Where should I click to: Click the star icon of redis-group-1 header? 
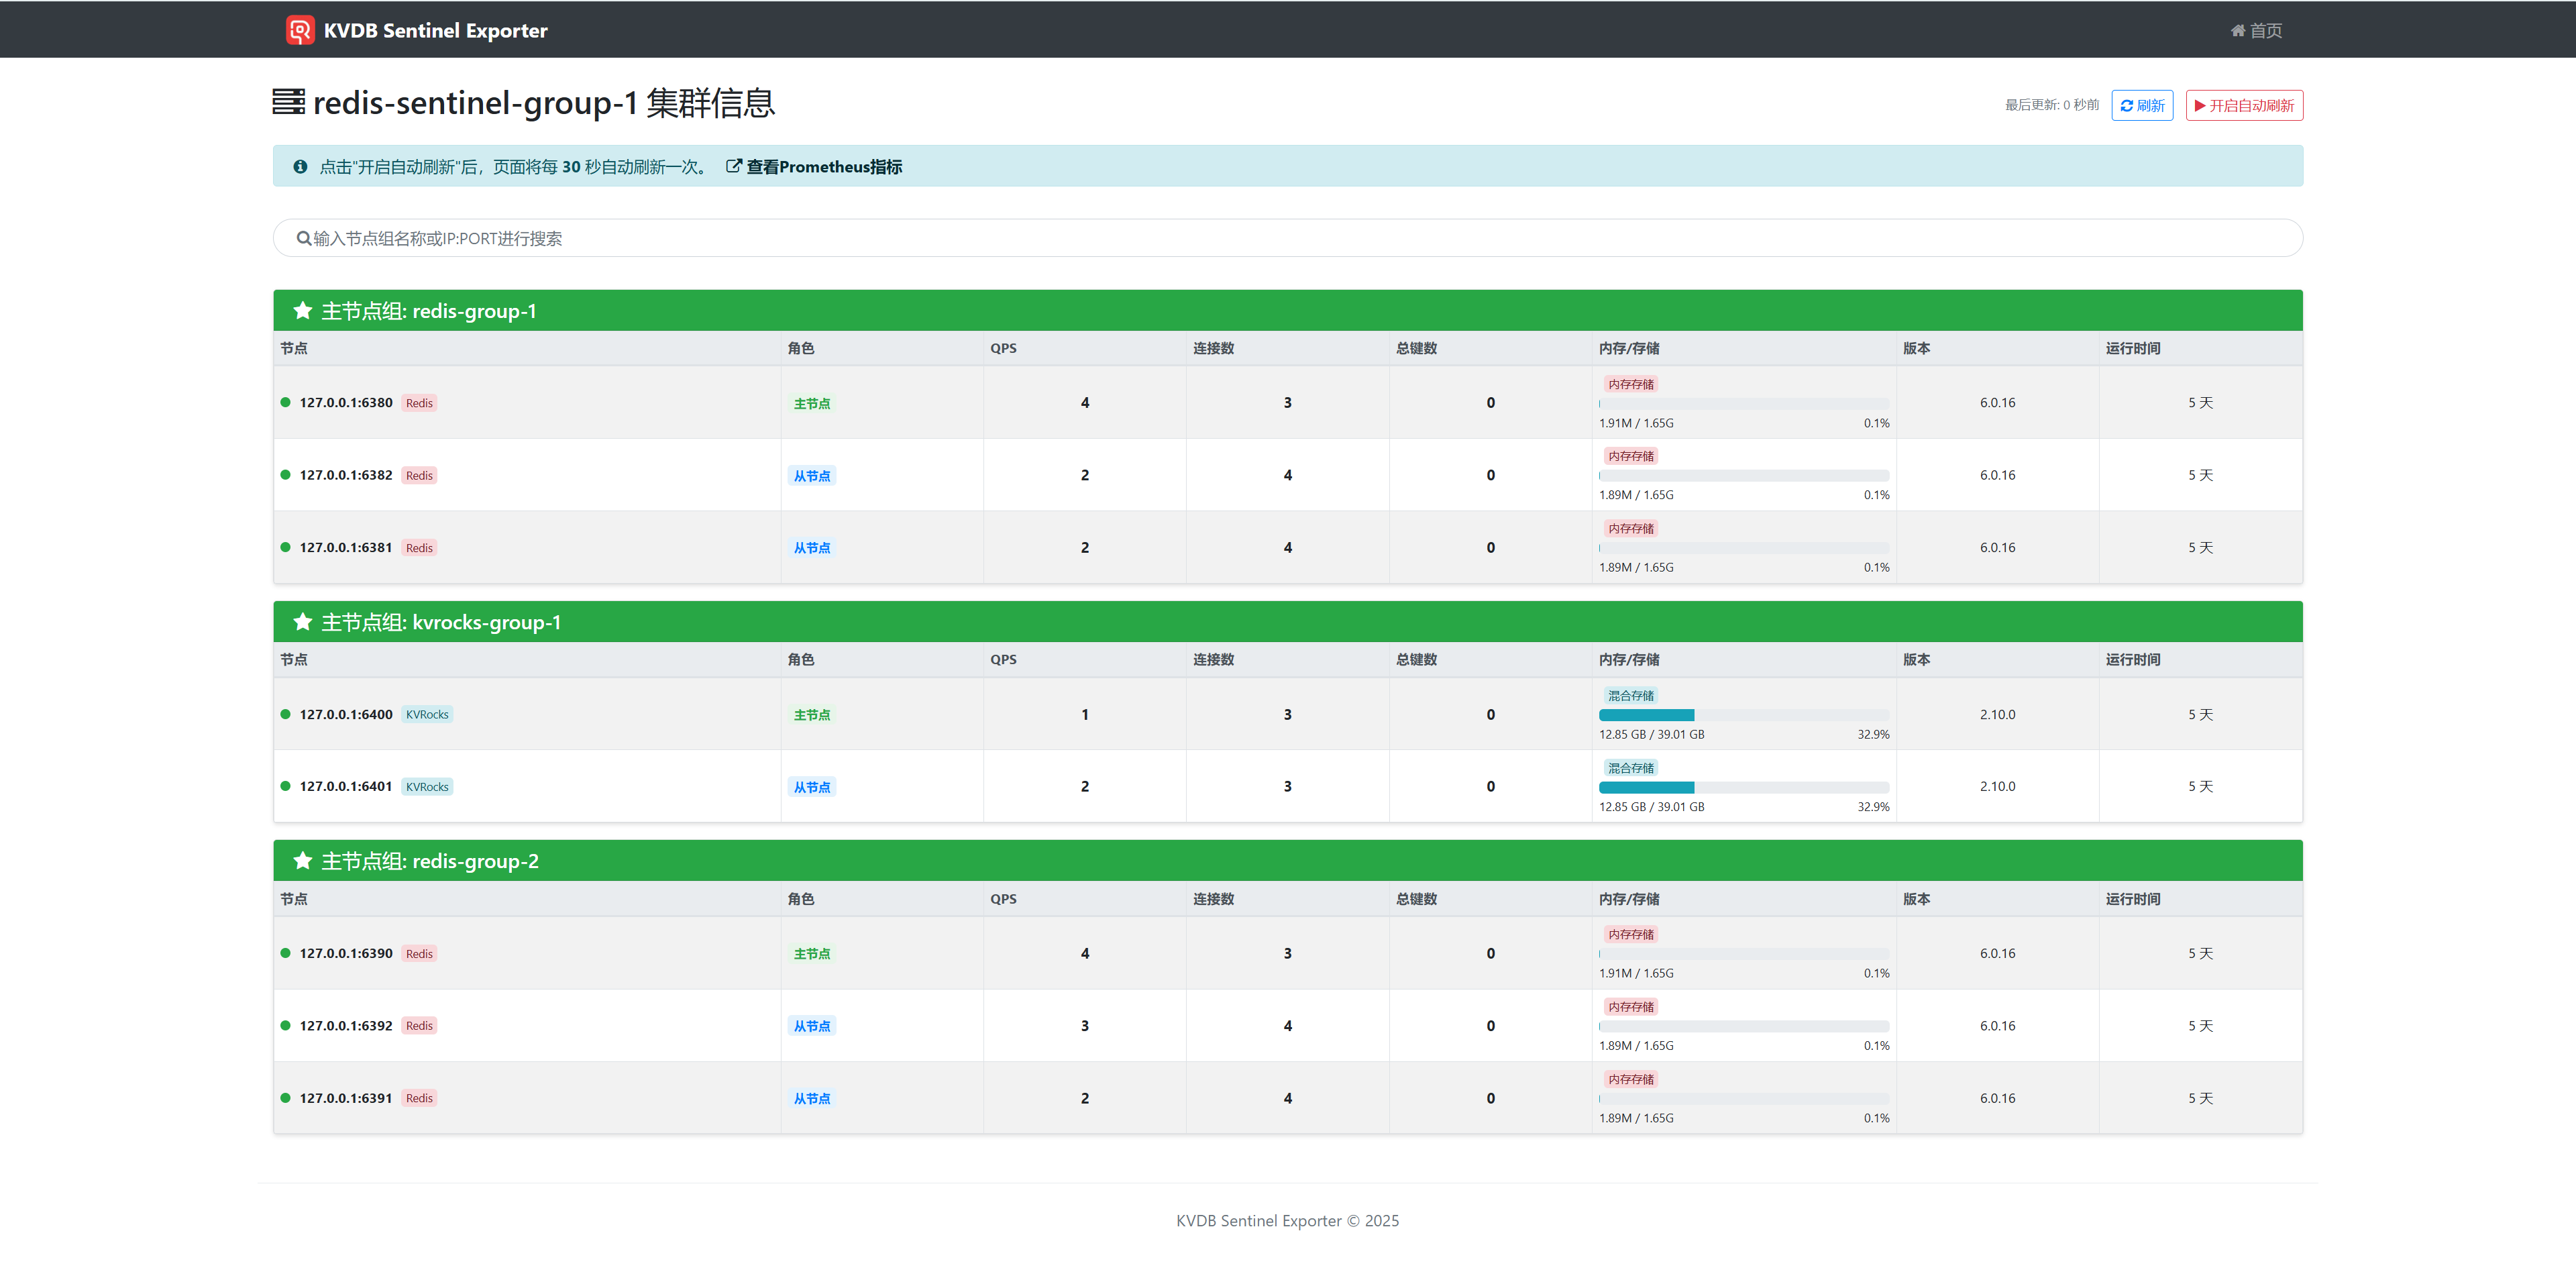(x=302, y=311)
